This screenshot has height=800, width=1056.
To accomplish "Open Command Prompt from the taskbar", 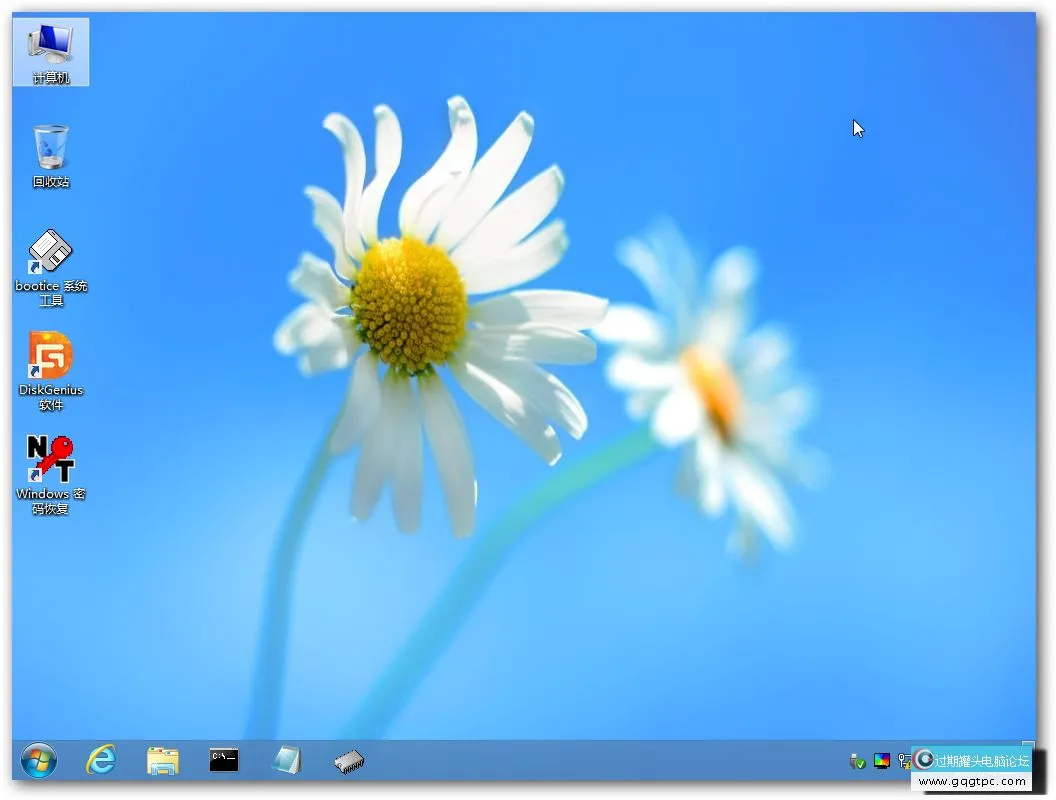I will point(224,761).
